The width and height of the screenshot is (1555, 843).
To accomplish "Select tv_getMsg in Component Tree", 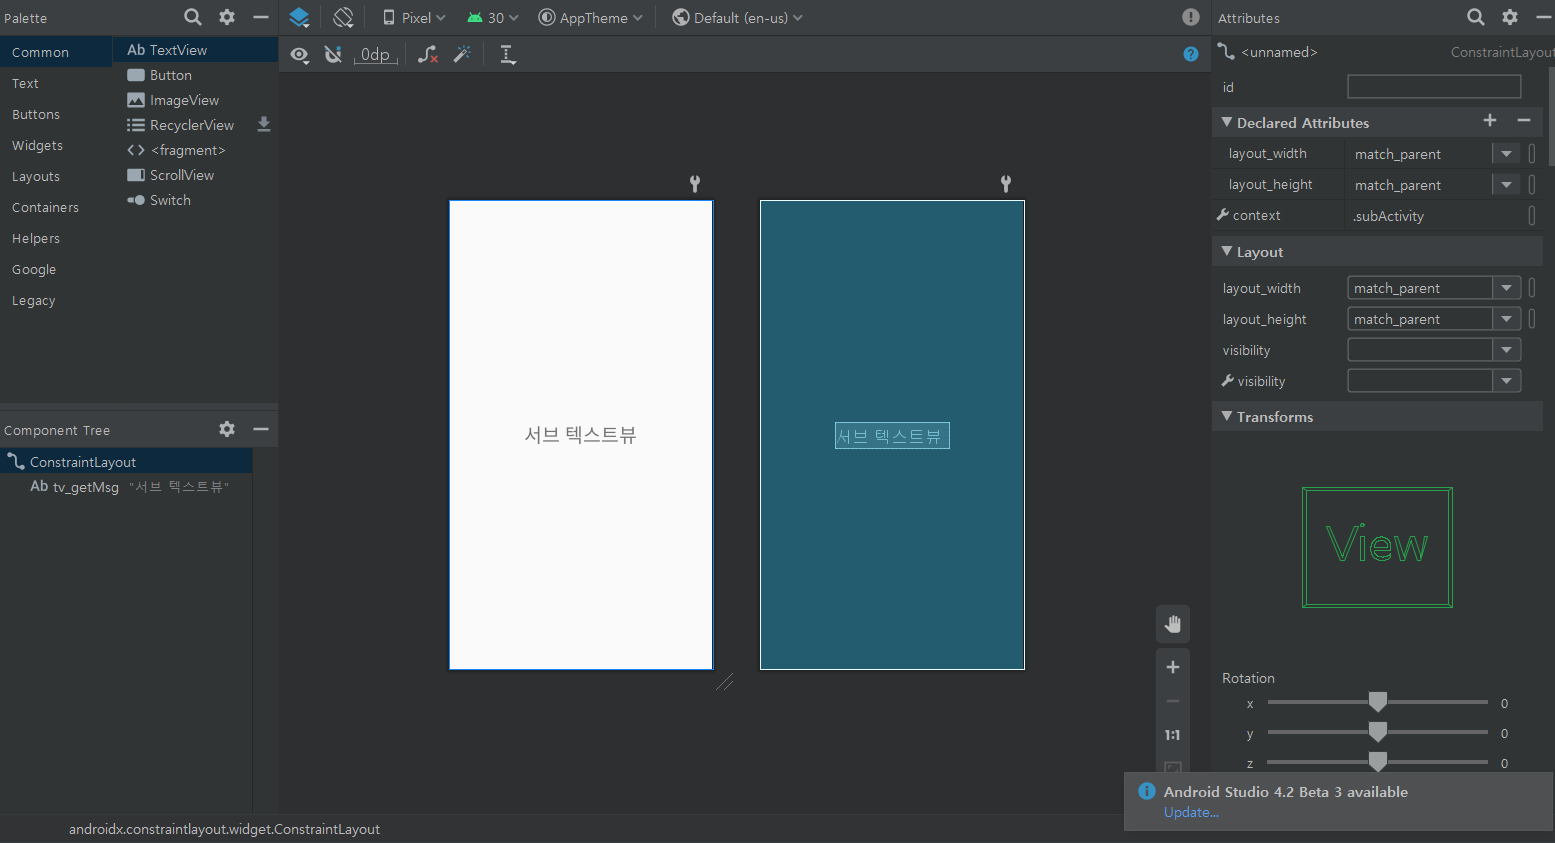I will pos(126,487).
